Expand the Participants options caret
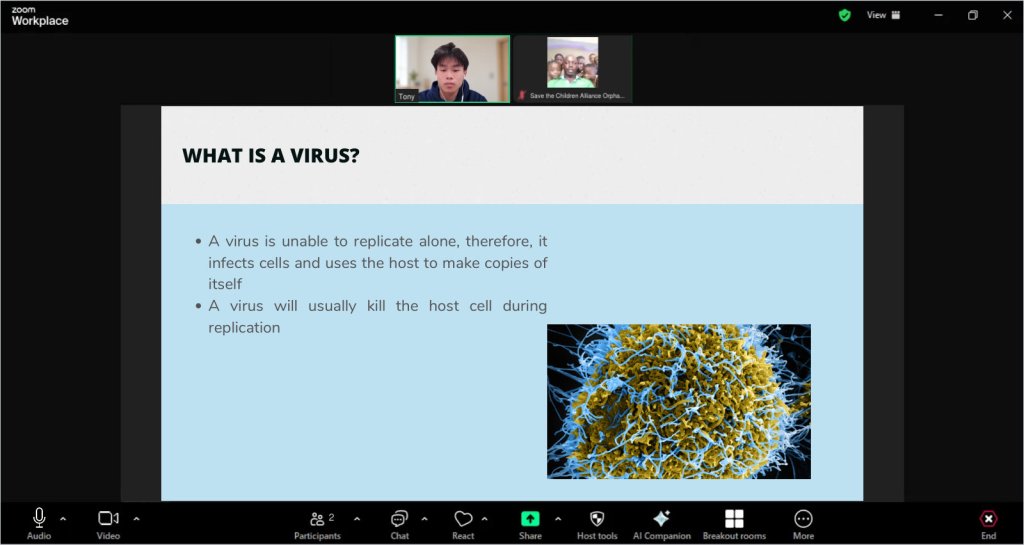The height and width of the screenshot is (545, 1024). pyautogui.click(x=357, y=519)
